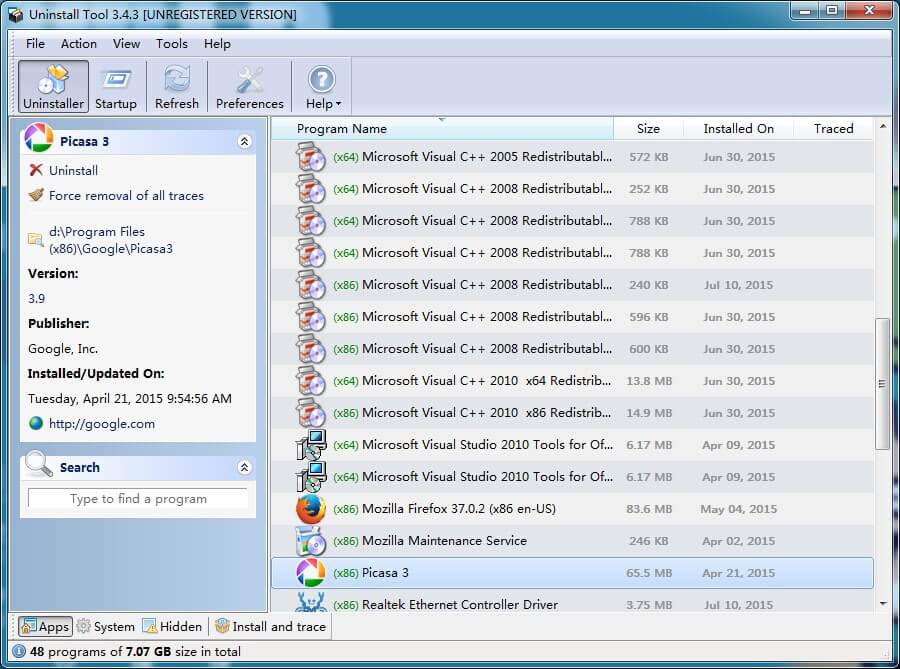Open the Install and trace tab
Image resolution: width=900 pixels, height=669 pixels.
[x=271, y=627]
